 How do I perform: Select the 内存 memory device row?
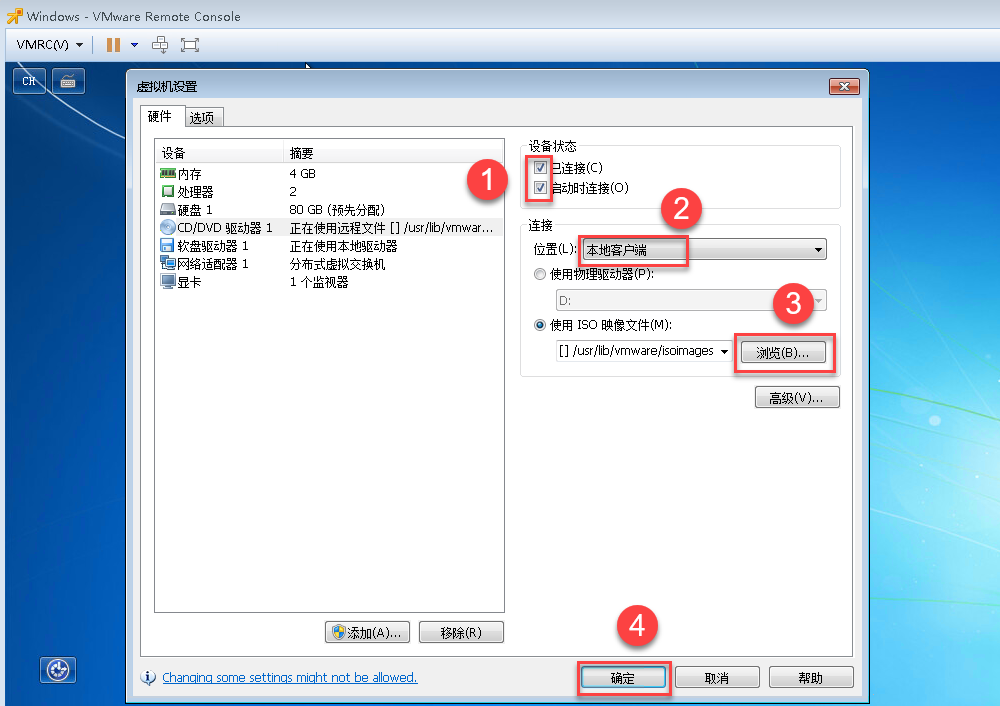click(190, 174)
